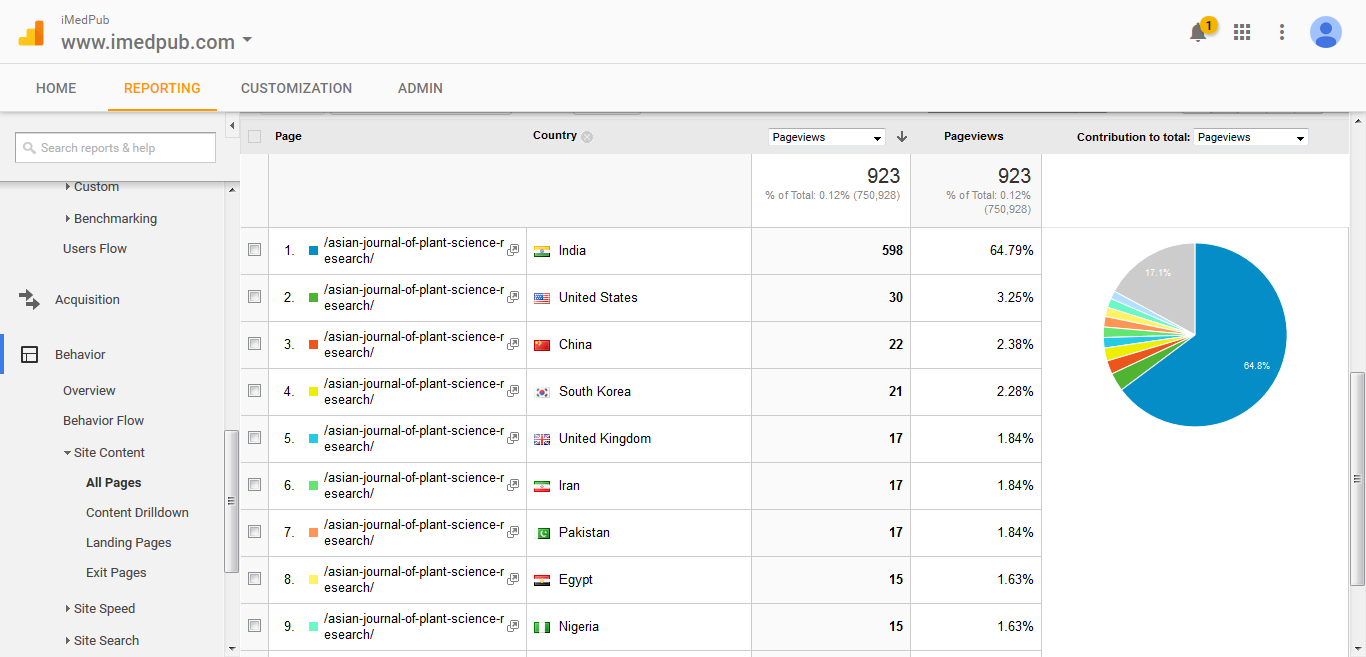Go to the HOME tab
This screenshot has width=1366, height=657.
(x=56, y=88)
